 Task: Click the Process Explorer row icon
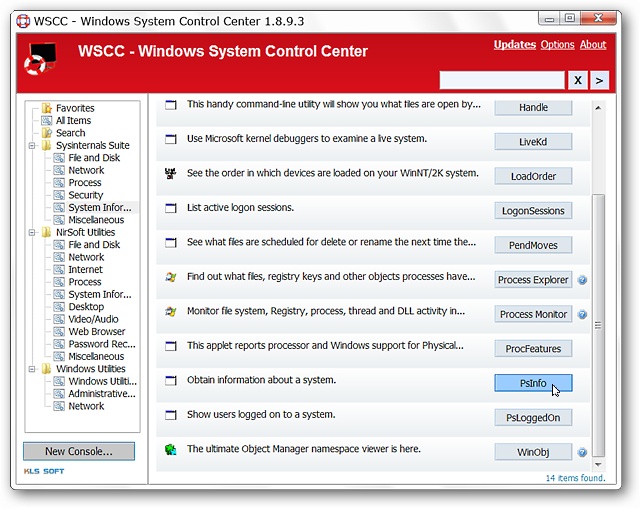coord(170,277)
